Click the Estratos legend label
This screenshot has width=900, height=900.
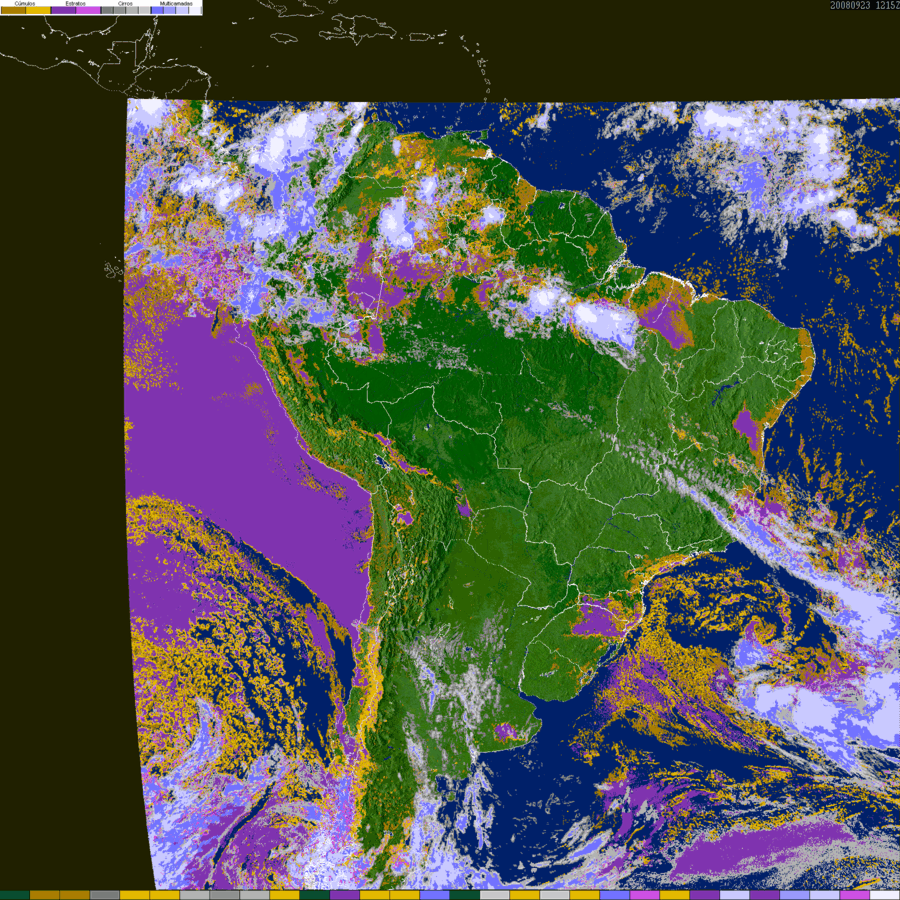76,3
